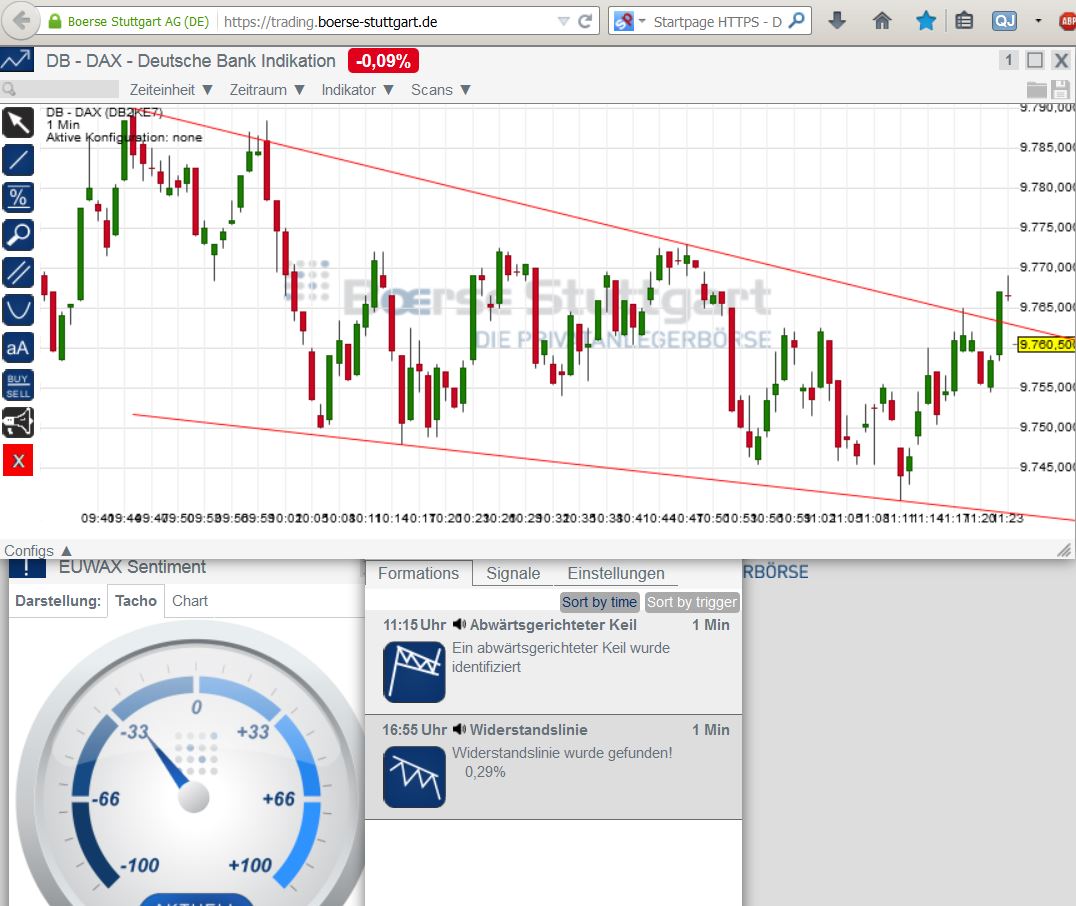Open the text annotation tool (aA)
Viewport: 1076px width, 906px height.
[17, 347]
